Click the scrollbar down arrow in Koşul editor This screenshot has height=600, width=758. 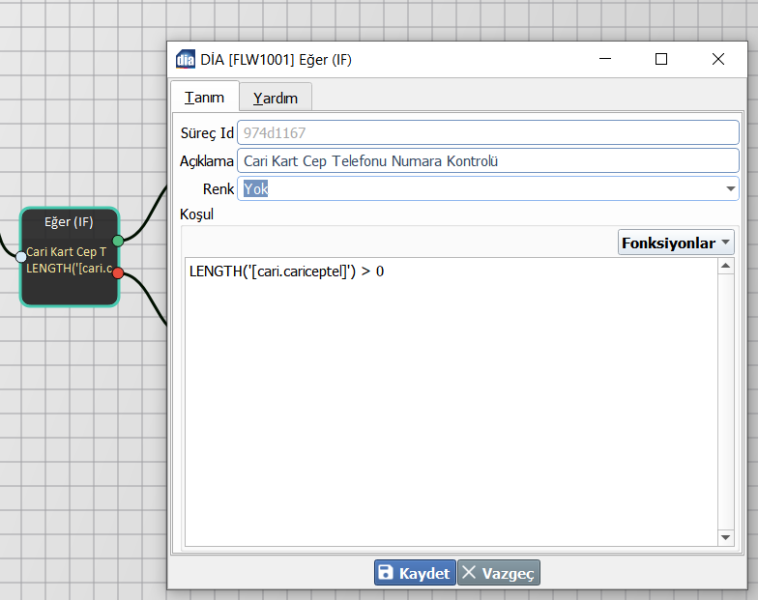point(726,538)
